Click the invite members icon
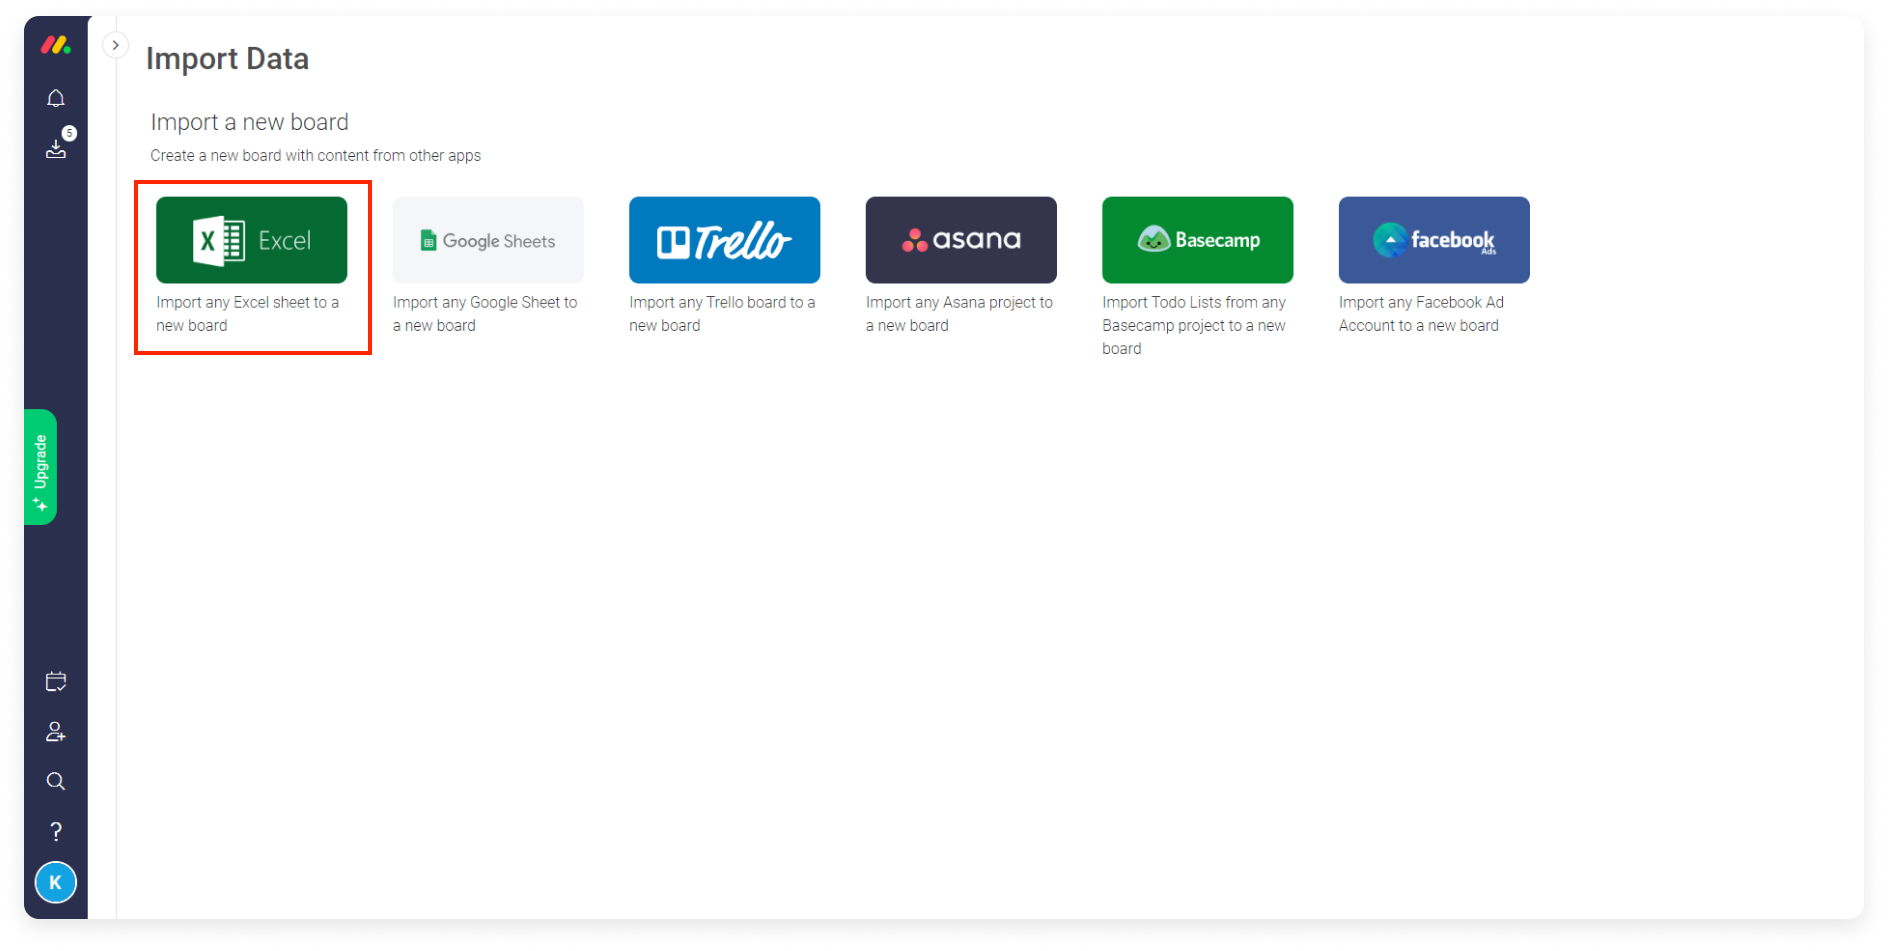1888x951 pixels. click(56, 732)
